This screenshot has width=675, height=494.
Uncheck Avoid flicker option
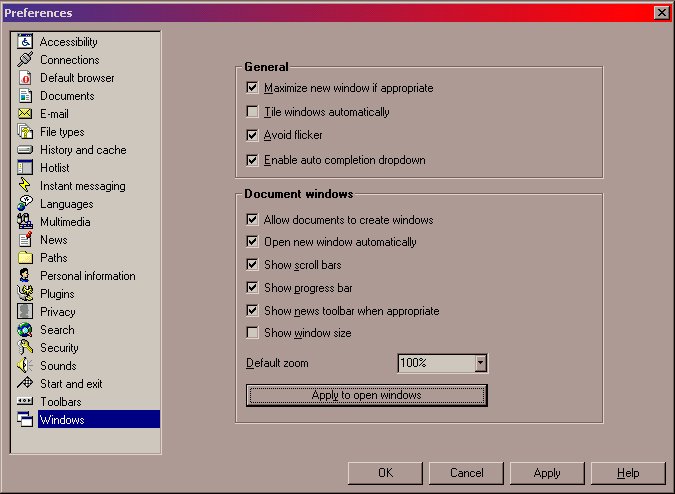[252, 135]
